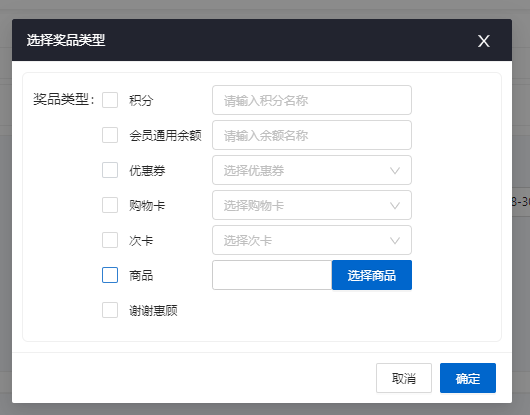Expand the 选择购物卡 dropdown
Viewport: 530px width, 415px height.
tap(312, 205)
